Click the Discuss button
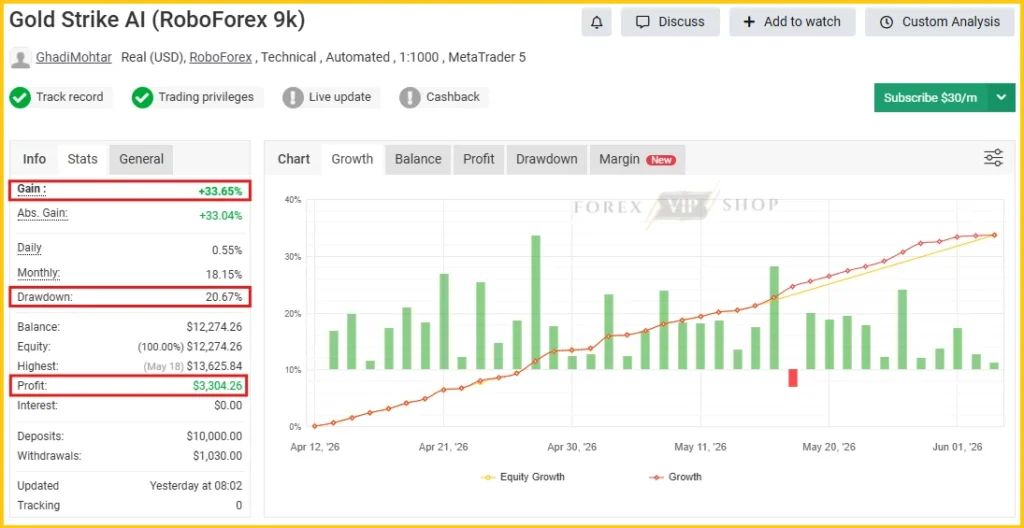Image resolution: width=1024 pixels, height=528 pixels. (x=670, y=22)
